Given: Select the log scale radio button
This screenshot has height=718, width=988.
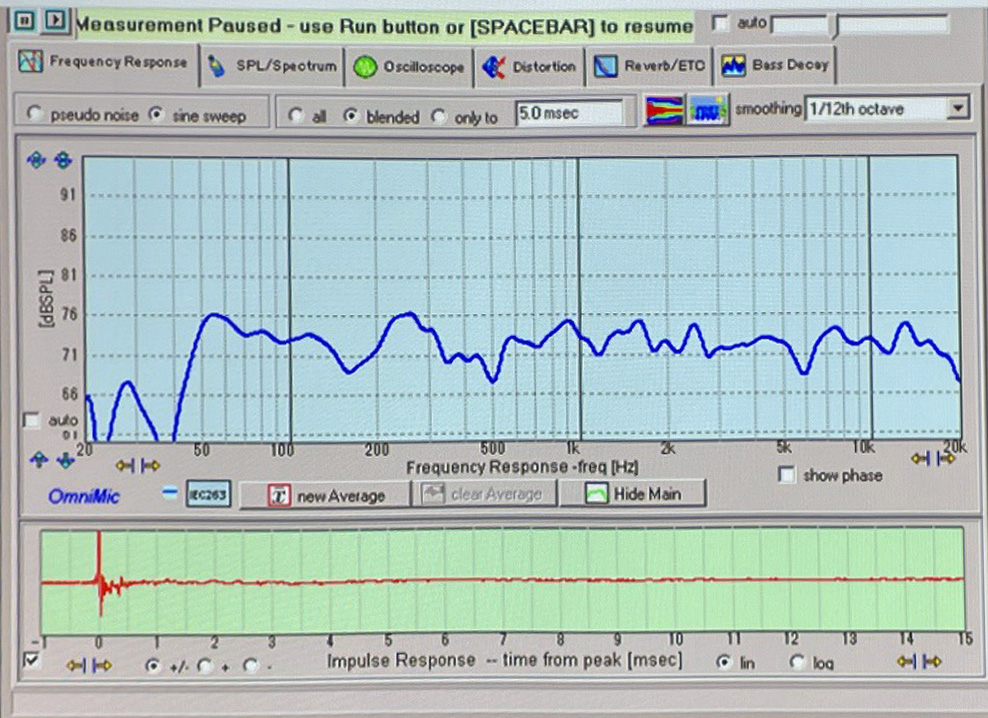Looking at the screenshot, I should point(797,662).
